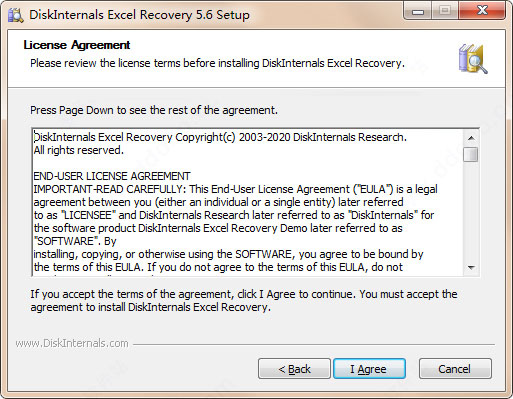
Task: Click the disabled maximize button
Action: 445,11
